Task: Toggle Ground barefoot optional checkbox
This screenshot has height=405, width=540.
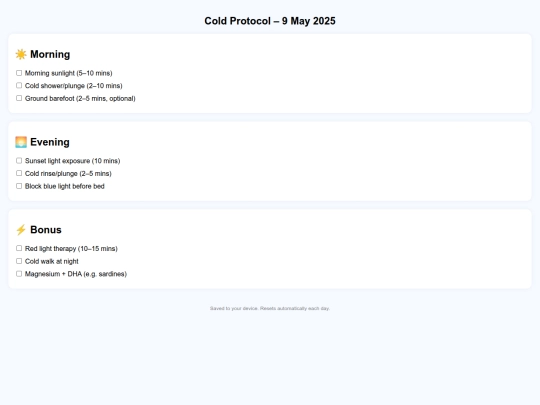Action: point(19,98)
